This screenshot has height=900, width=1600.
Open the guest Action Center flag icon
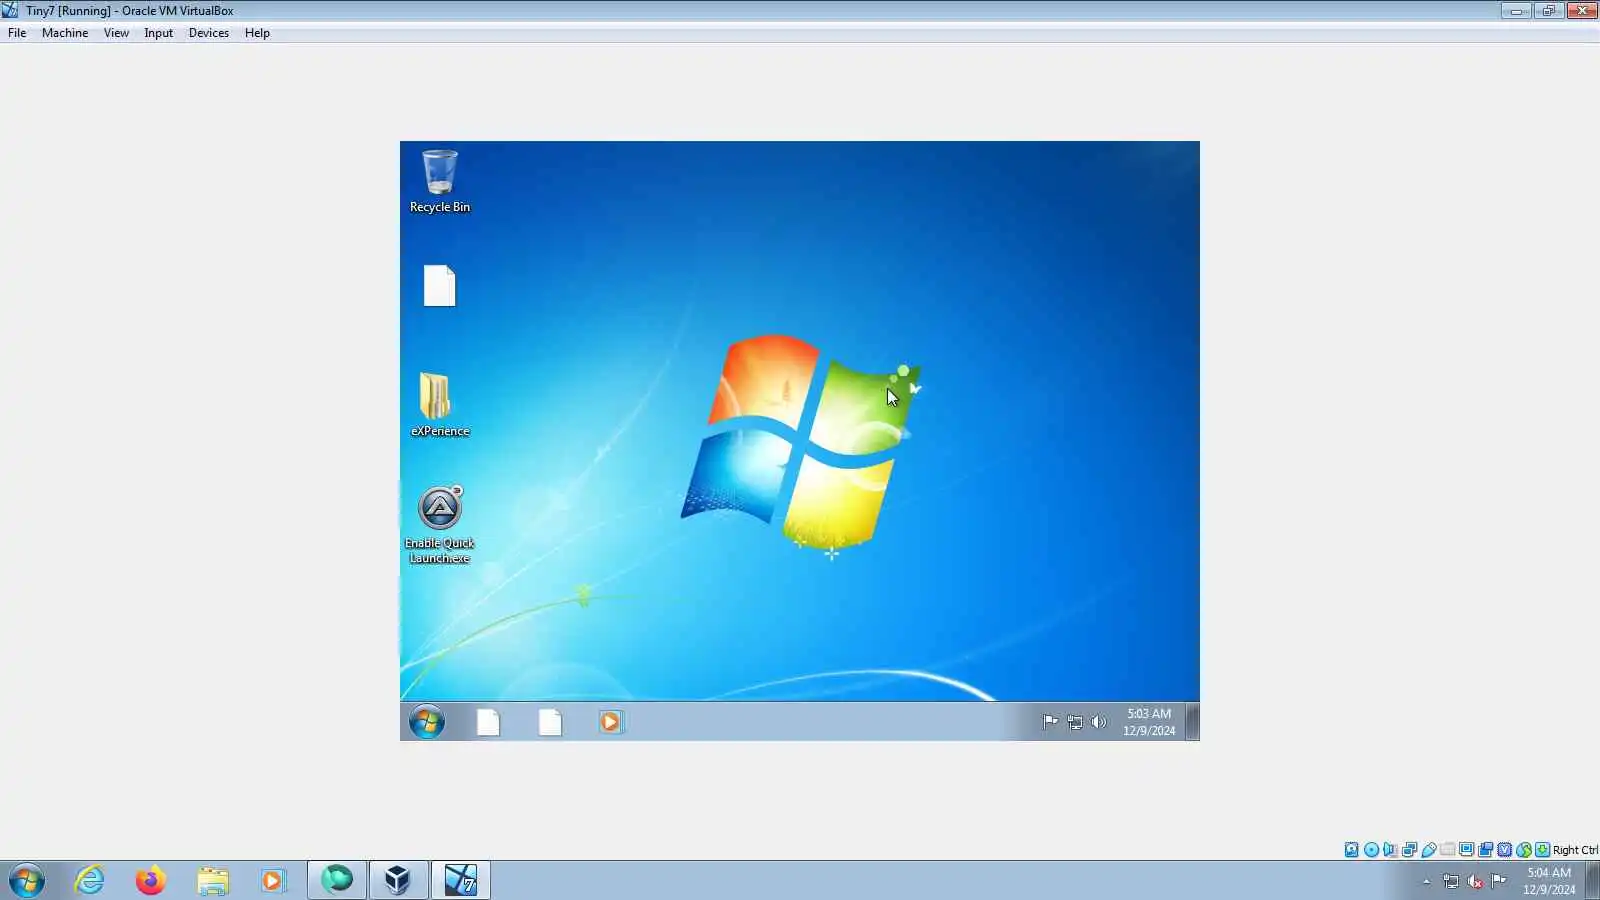[x=1050, y=722]
